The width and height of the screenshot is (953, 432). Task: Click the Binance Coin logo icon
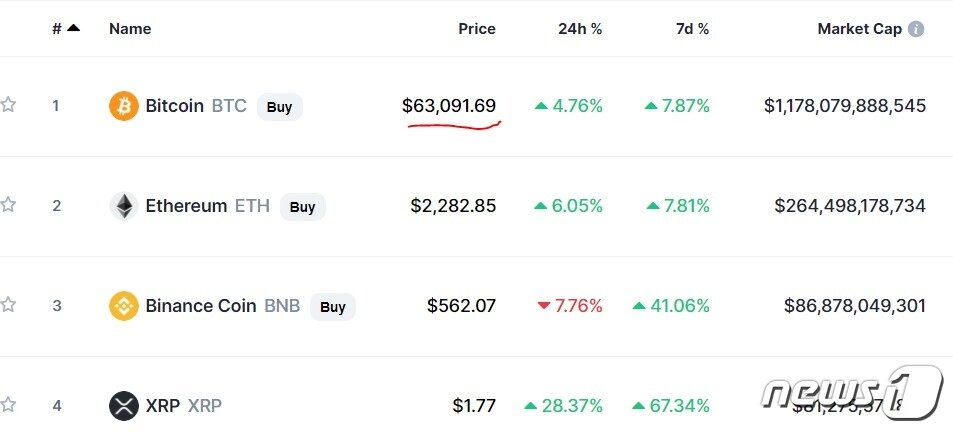[124, 306]
